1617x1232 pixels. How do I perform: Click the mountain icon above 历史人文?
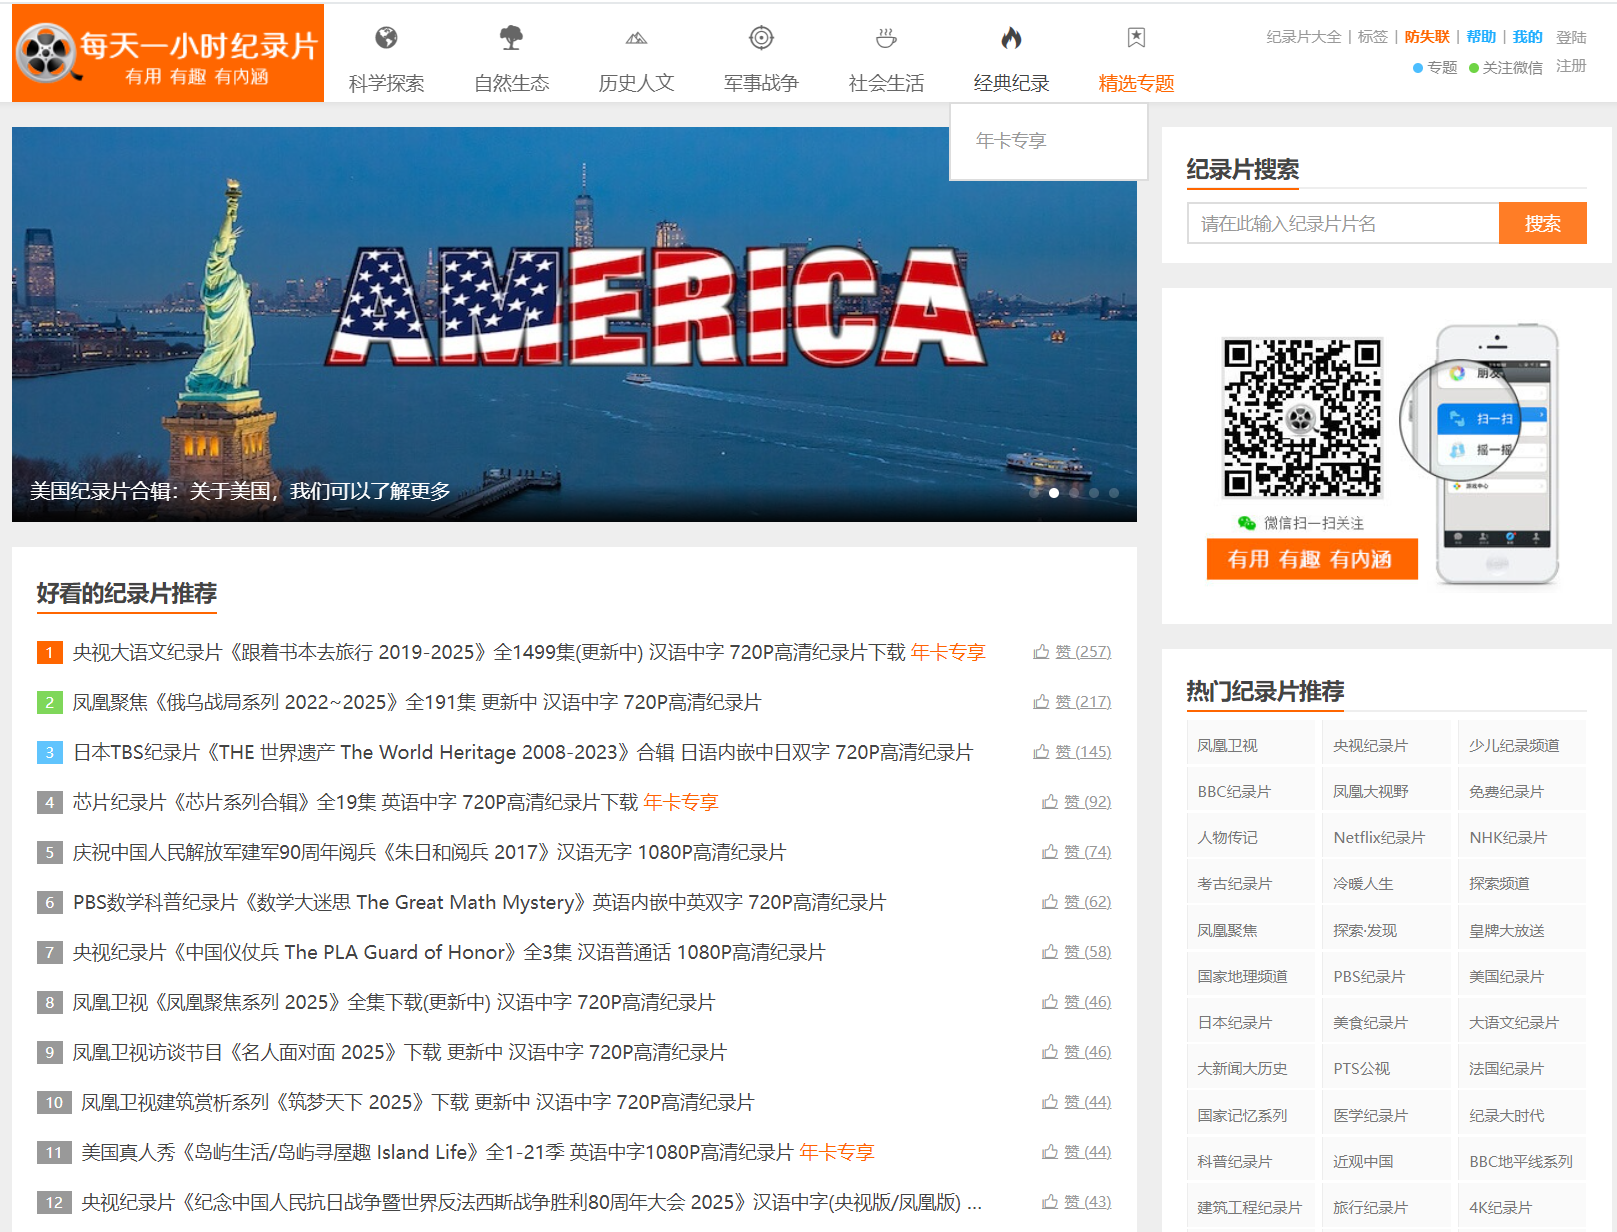point(636,38)
